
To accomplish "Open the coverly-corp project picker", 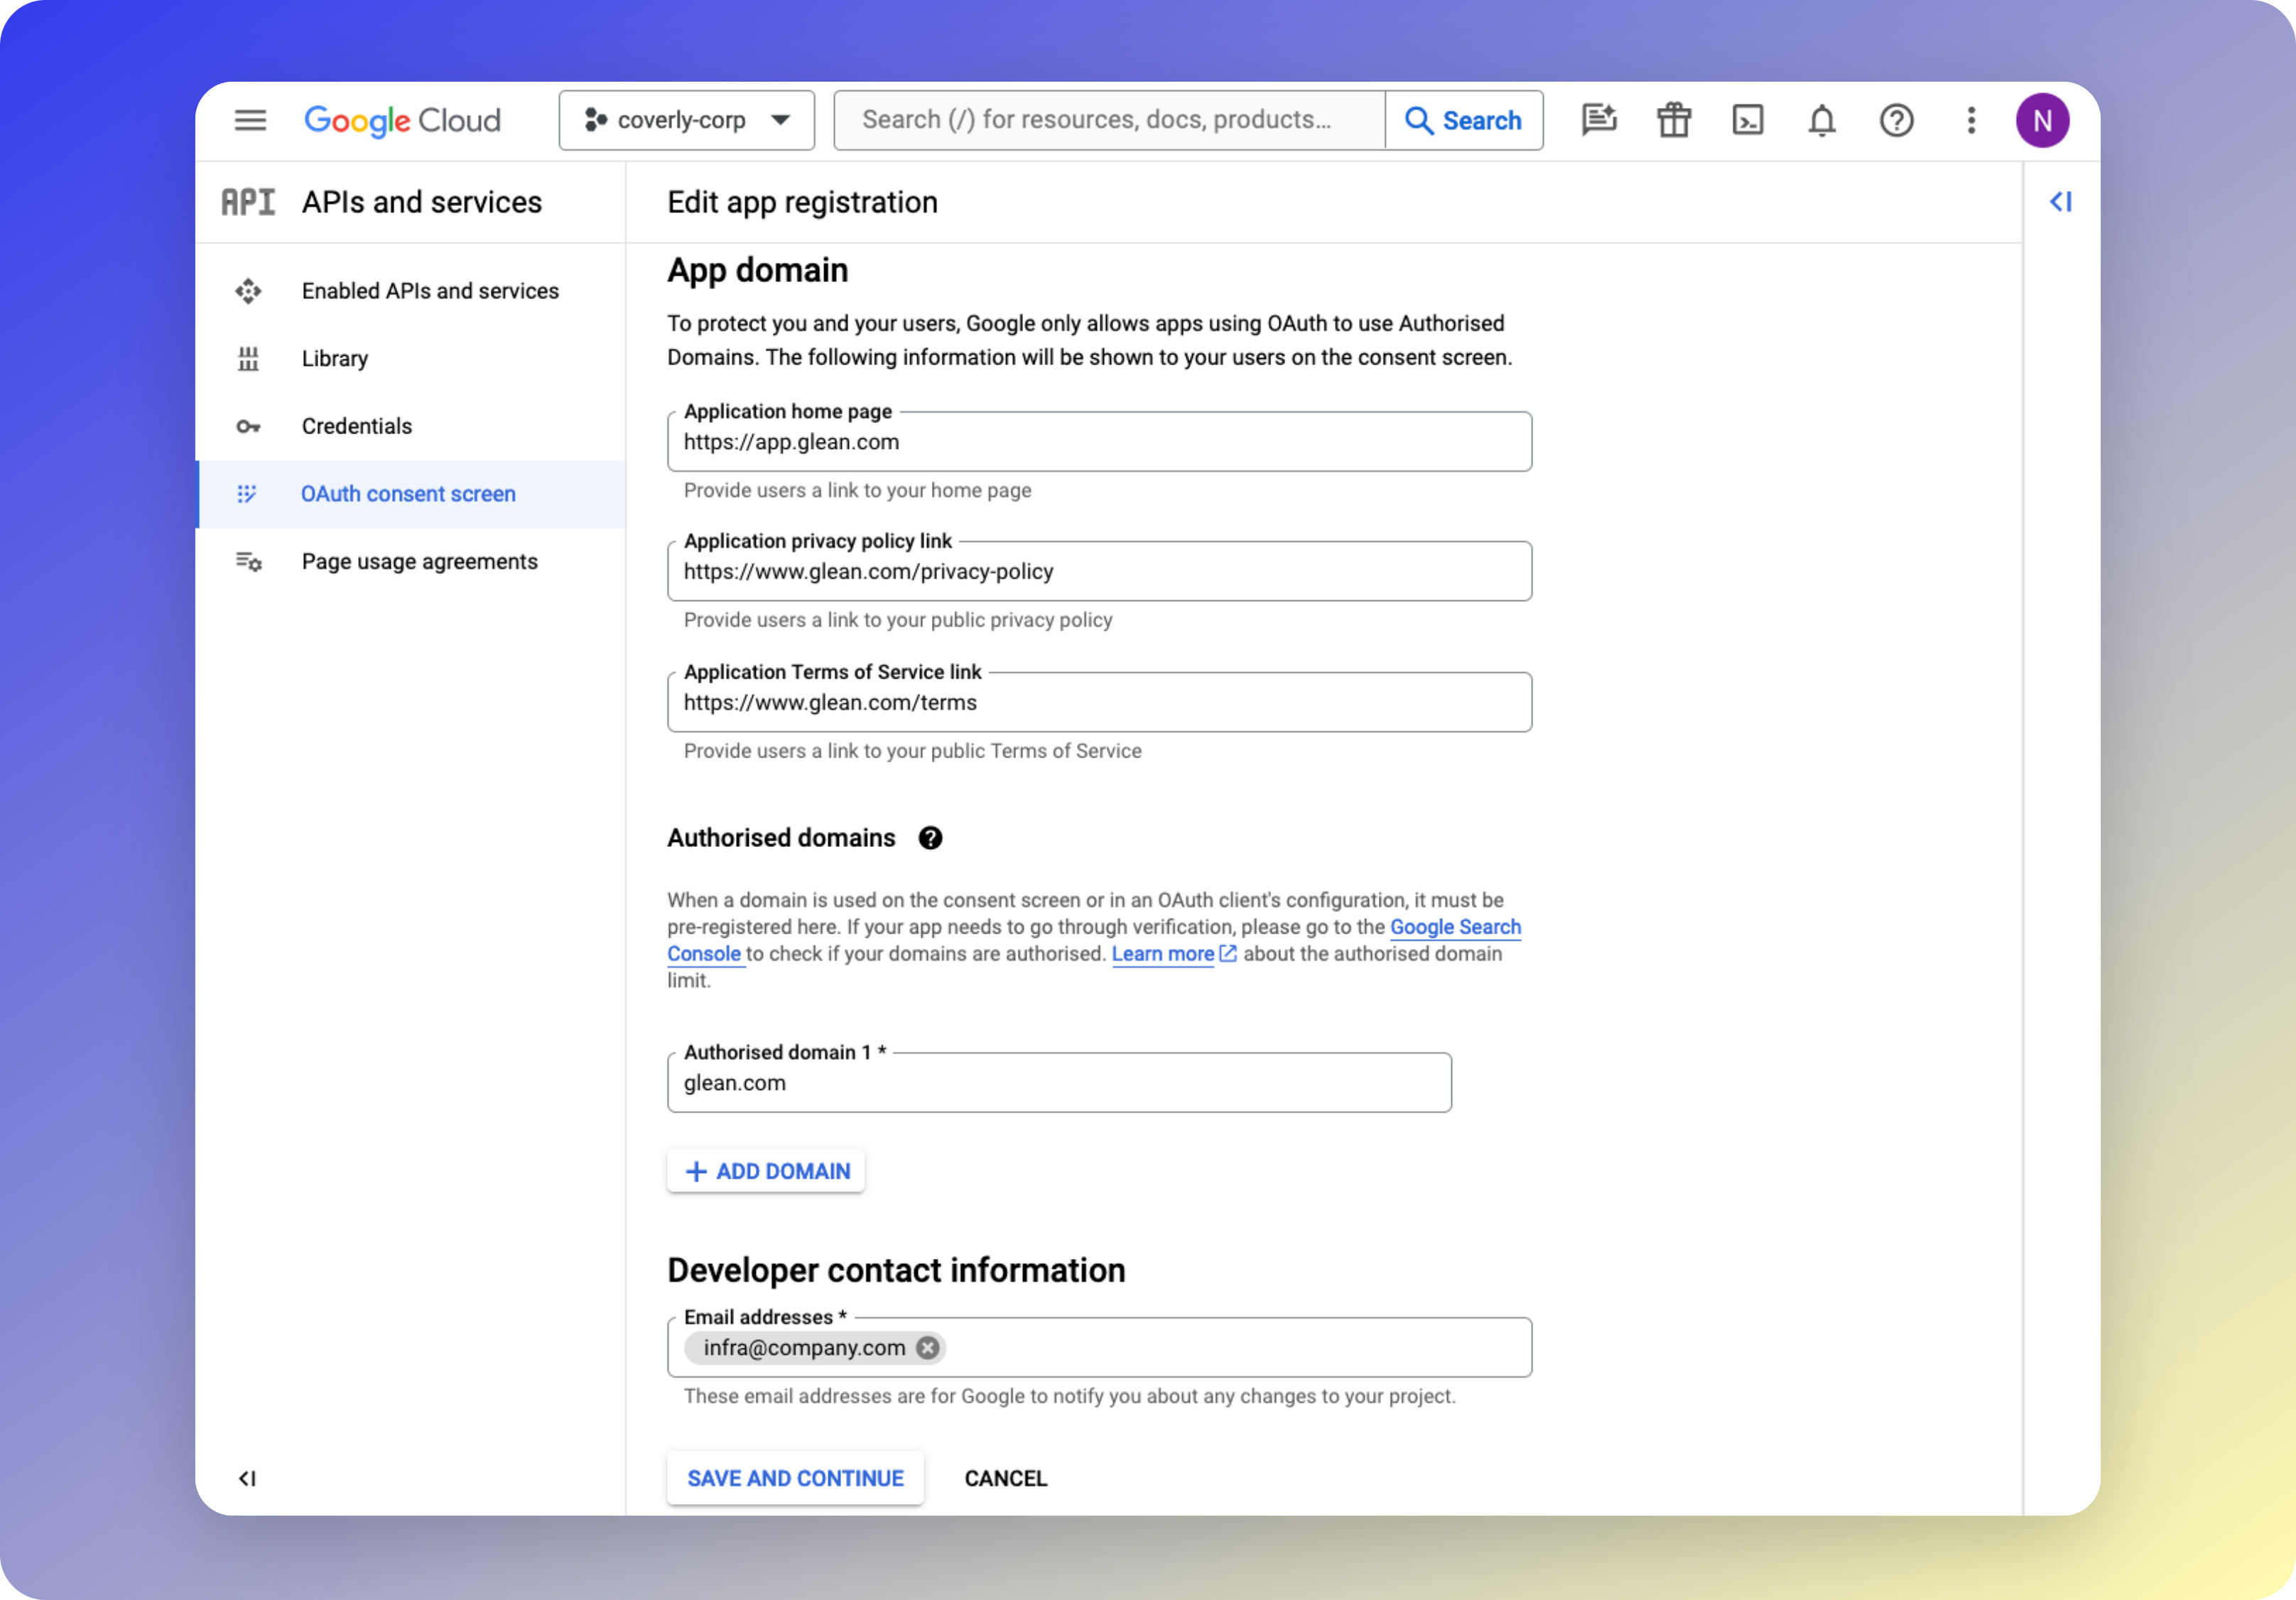I will [686, 120].
